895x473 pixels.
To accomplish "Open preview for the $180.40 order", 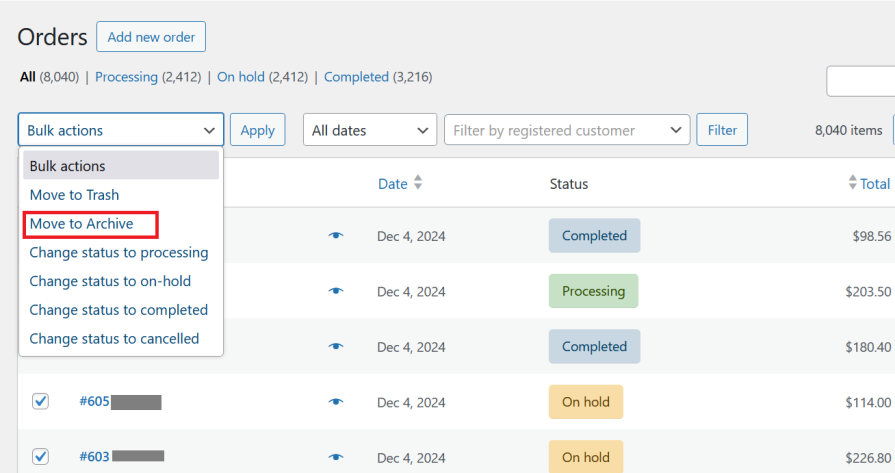I will pos(336,346).
